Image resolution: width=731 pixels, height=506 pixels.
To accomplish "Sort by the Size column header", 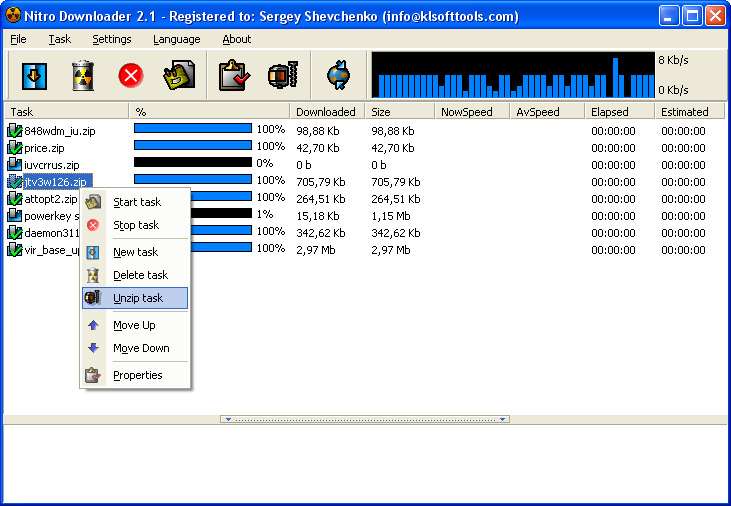I will 400,112.
